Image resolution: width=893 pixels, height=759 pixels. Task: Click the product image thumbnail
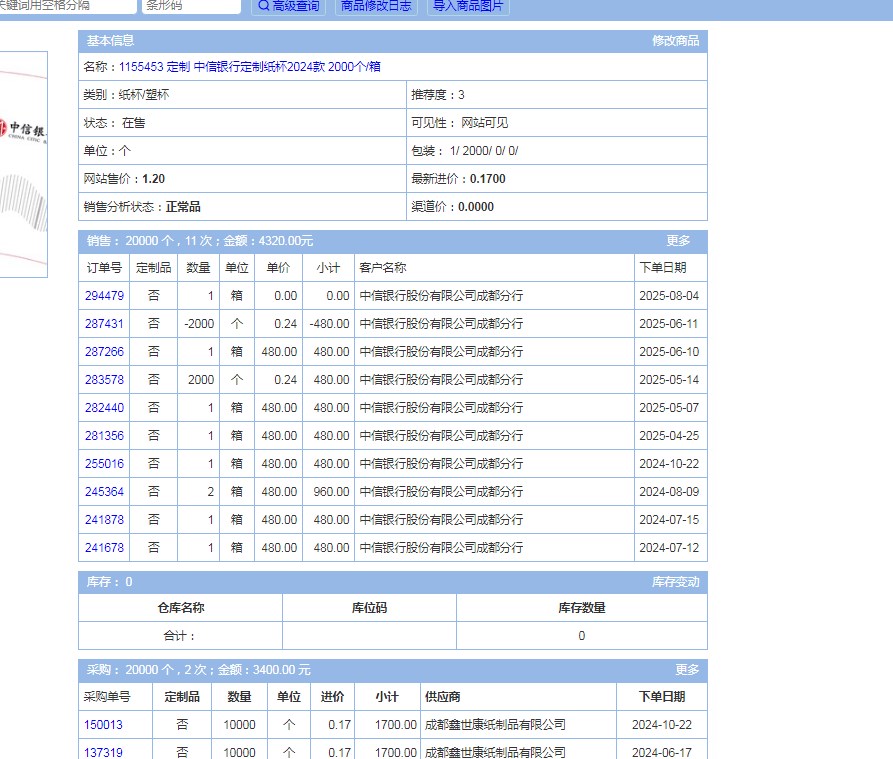(23, 165)
